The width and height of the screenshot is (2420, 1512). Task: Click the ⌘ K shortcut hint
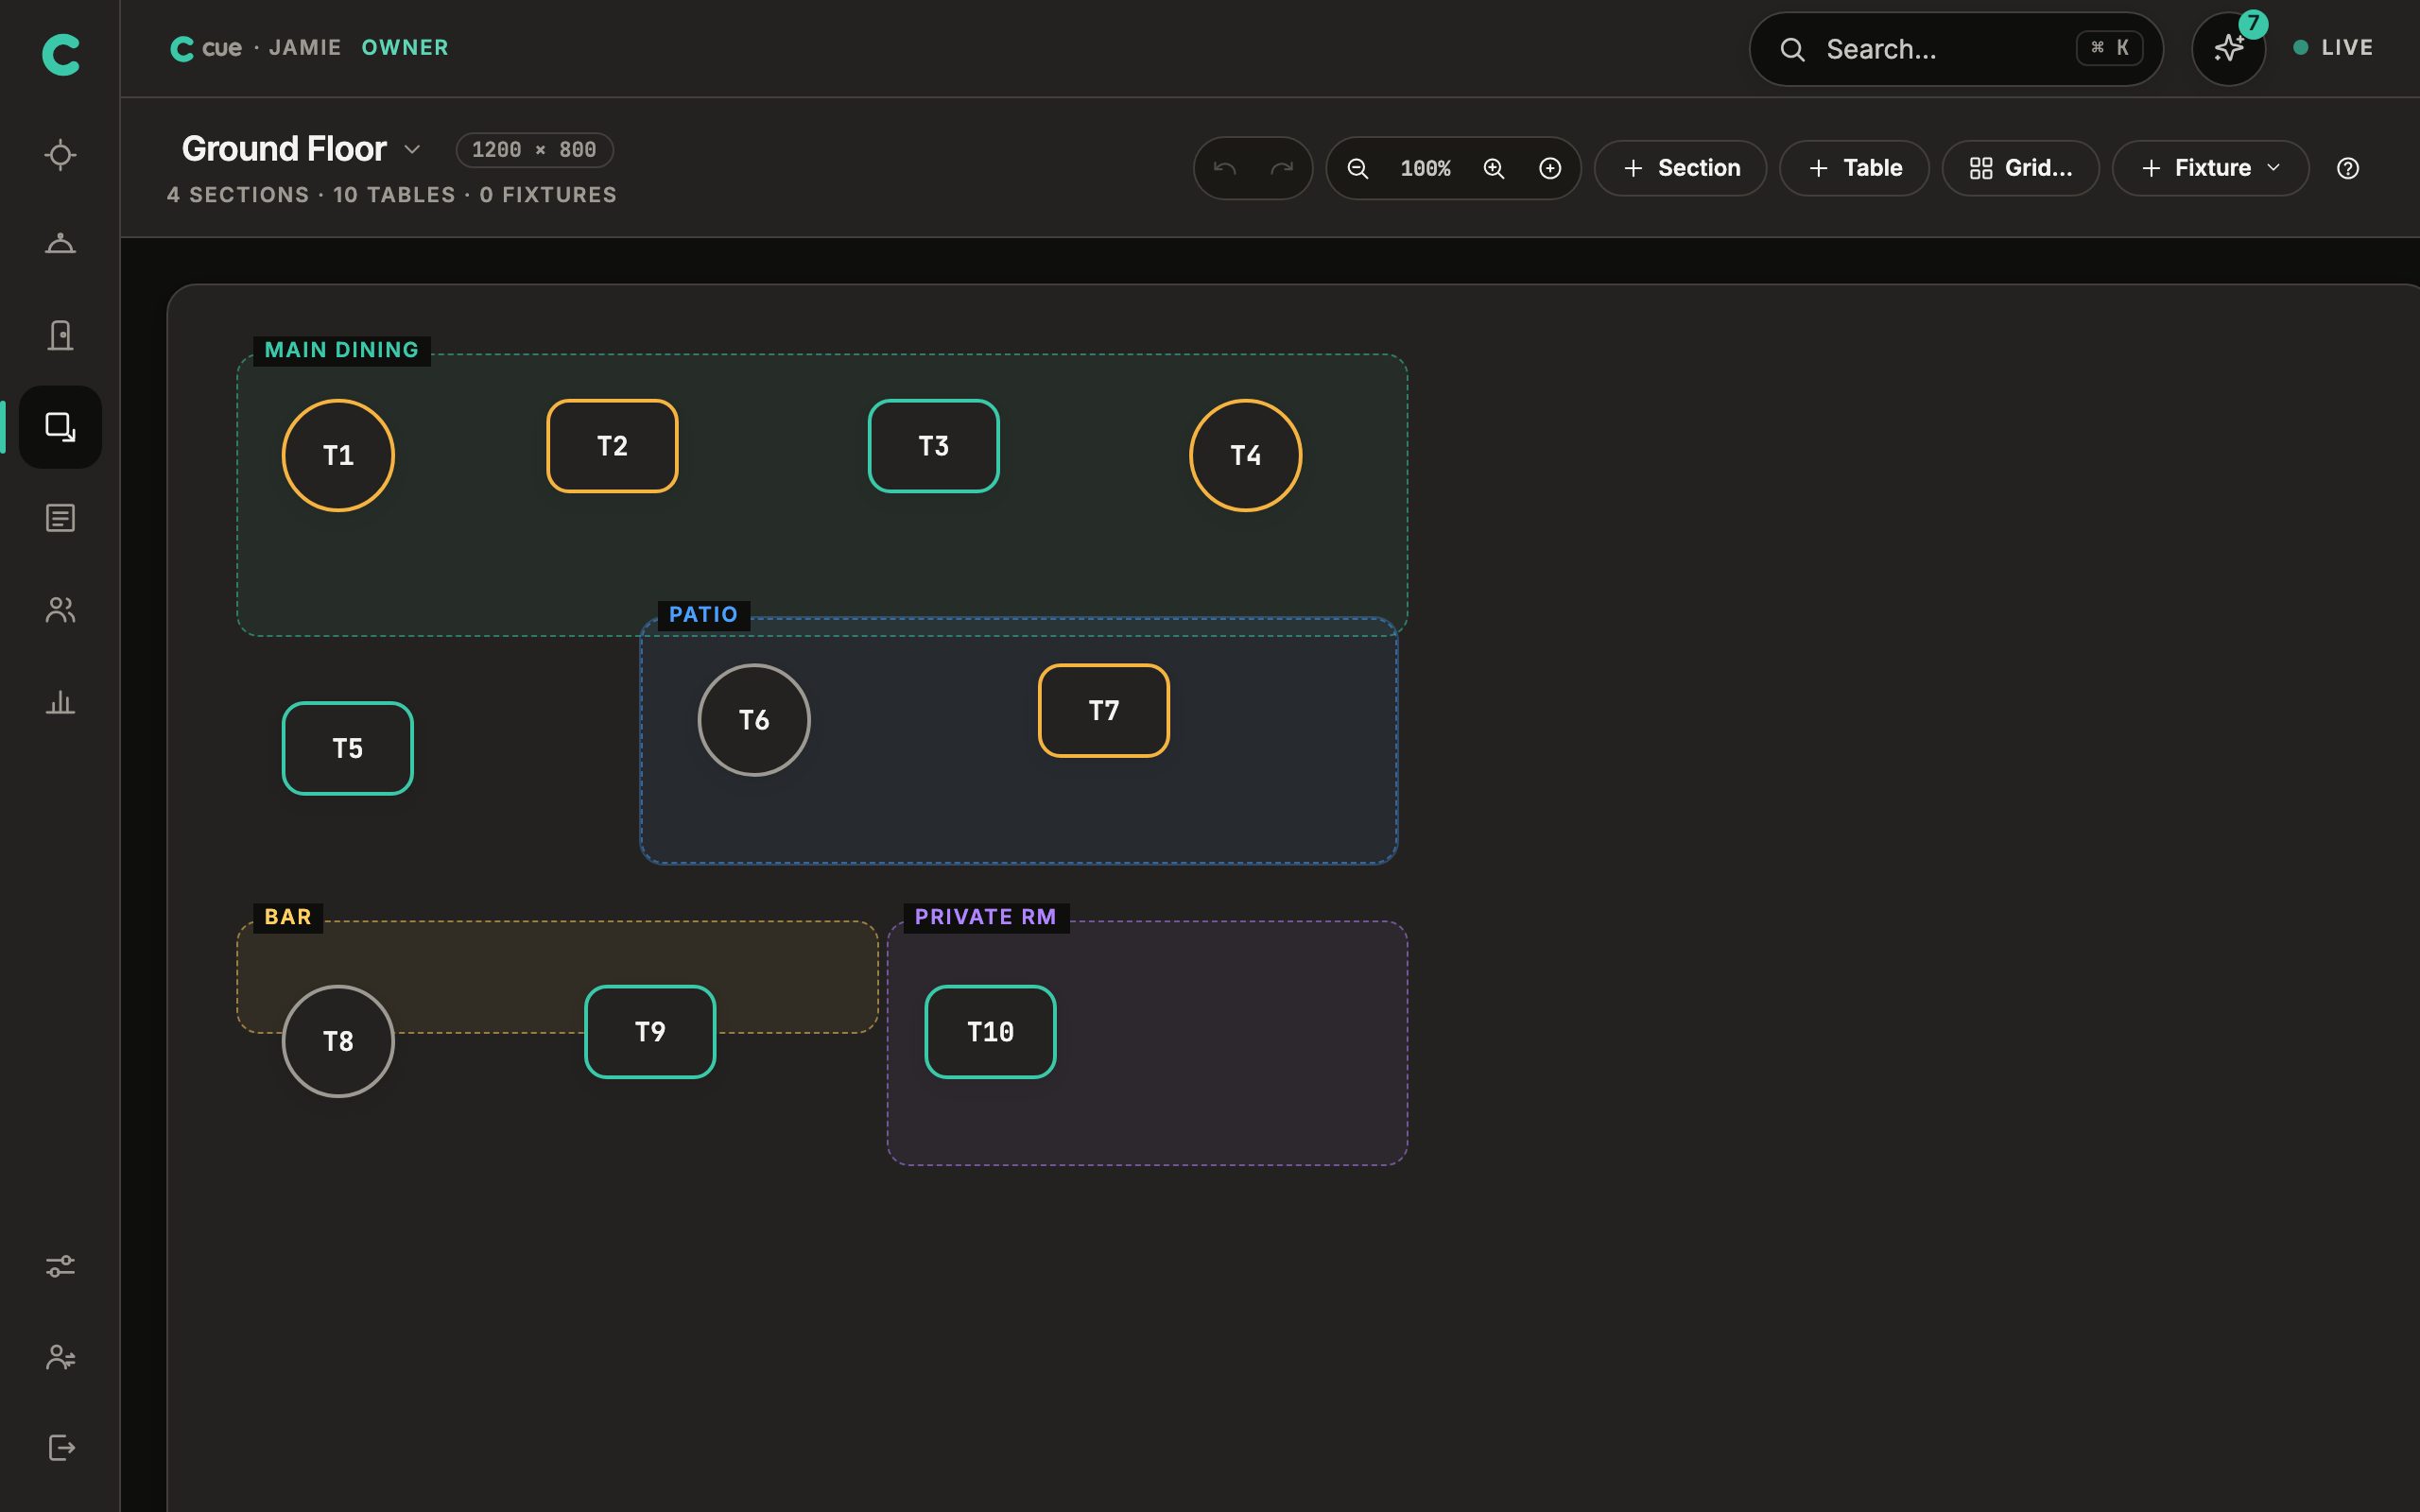pyautogui.click(x=2110, y=48)
